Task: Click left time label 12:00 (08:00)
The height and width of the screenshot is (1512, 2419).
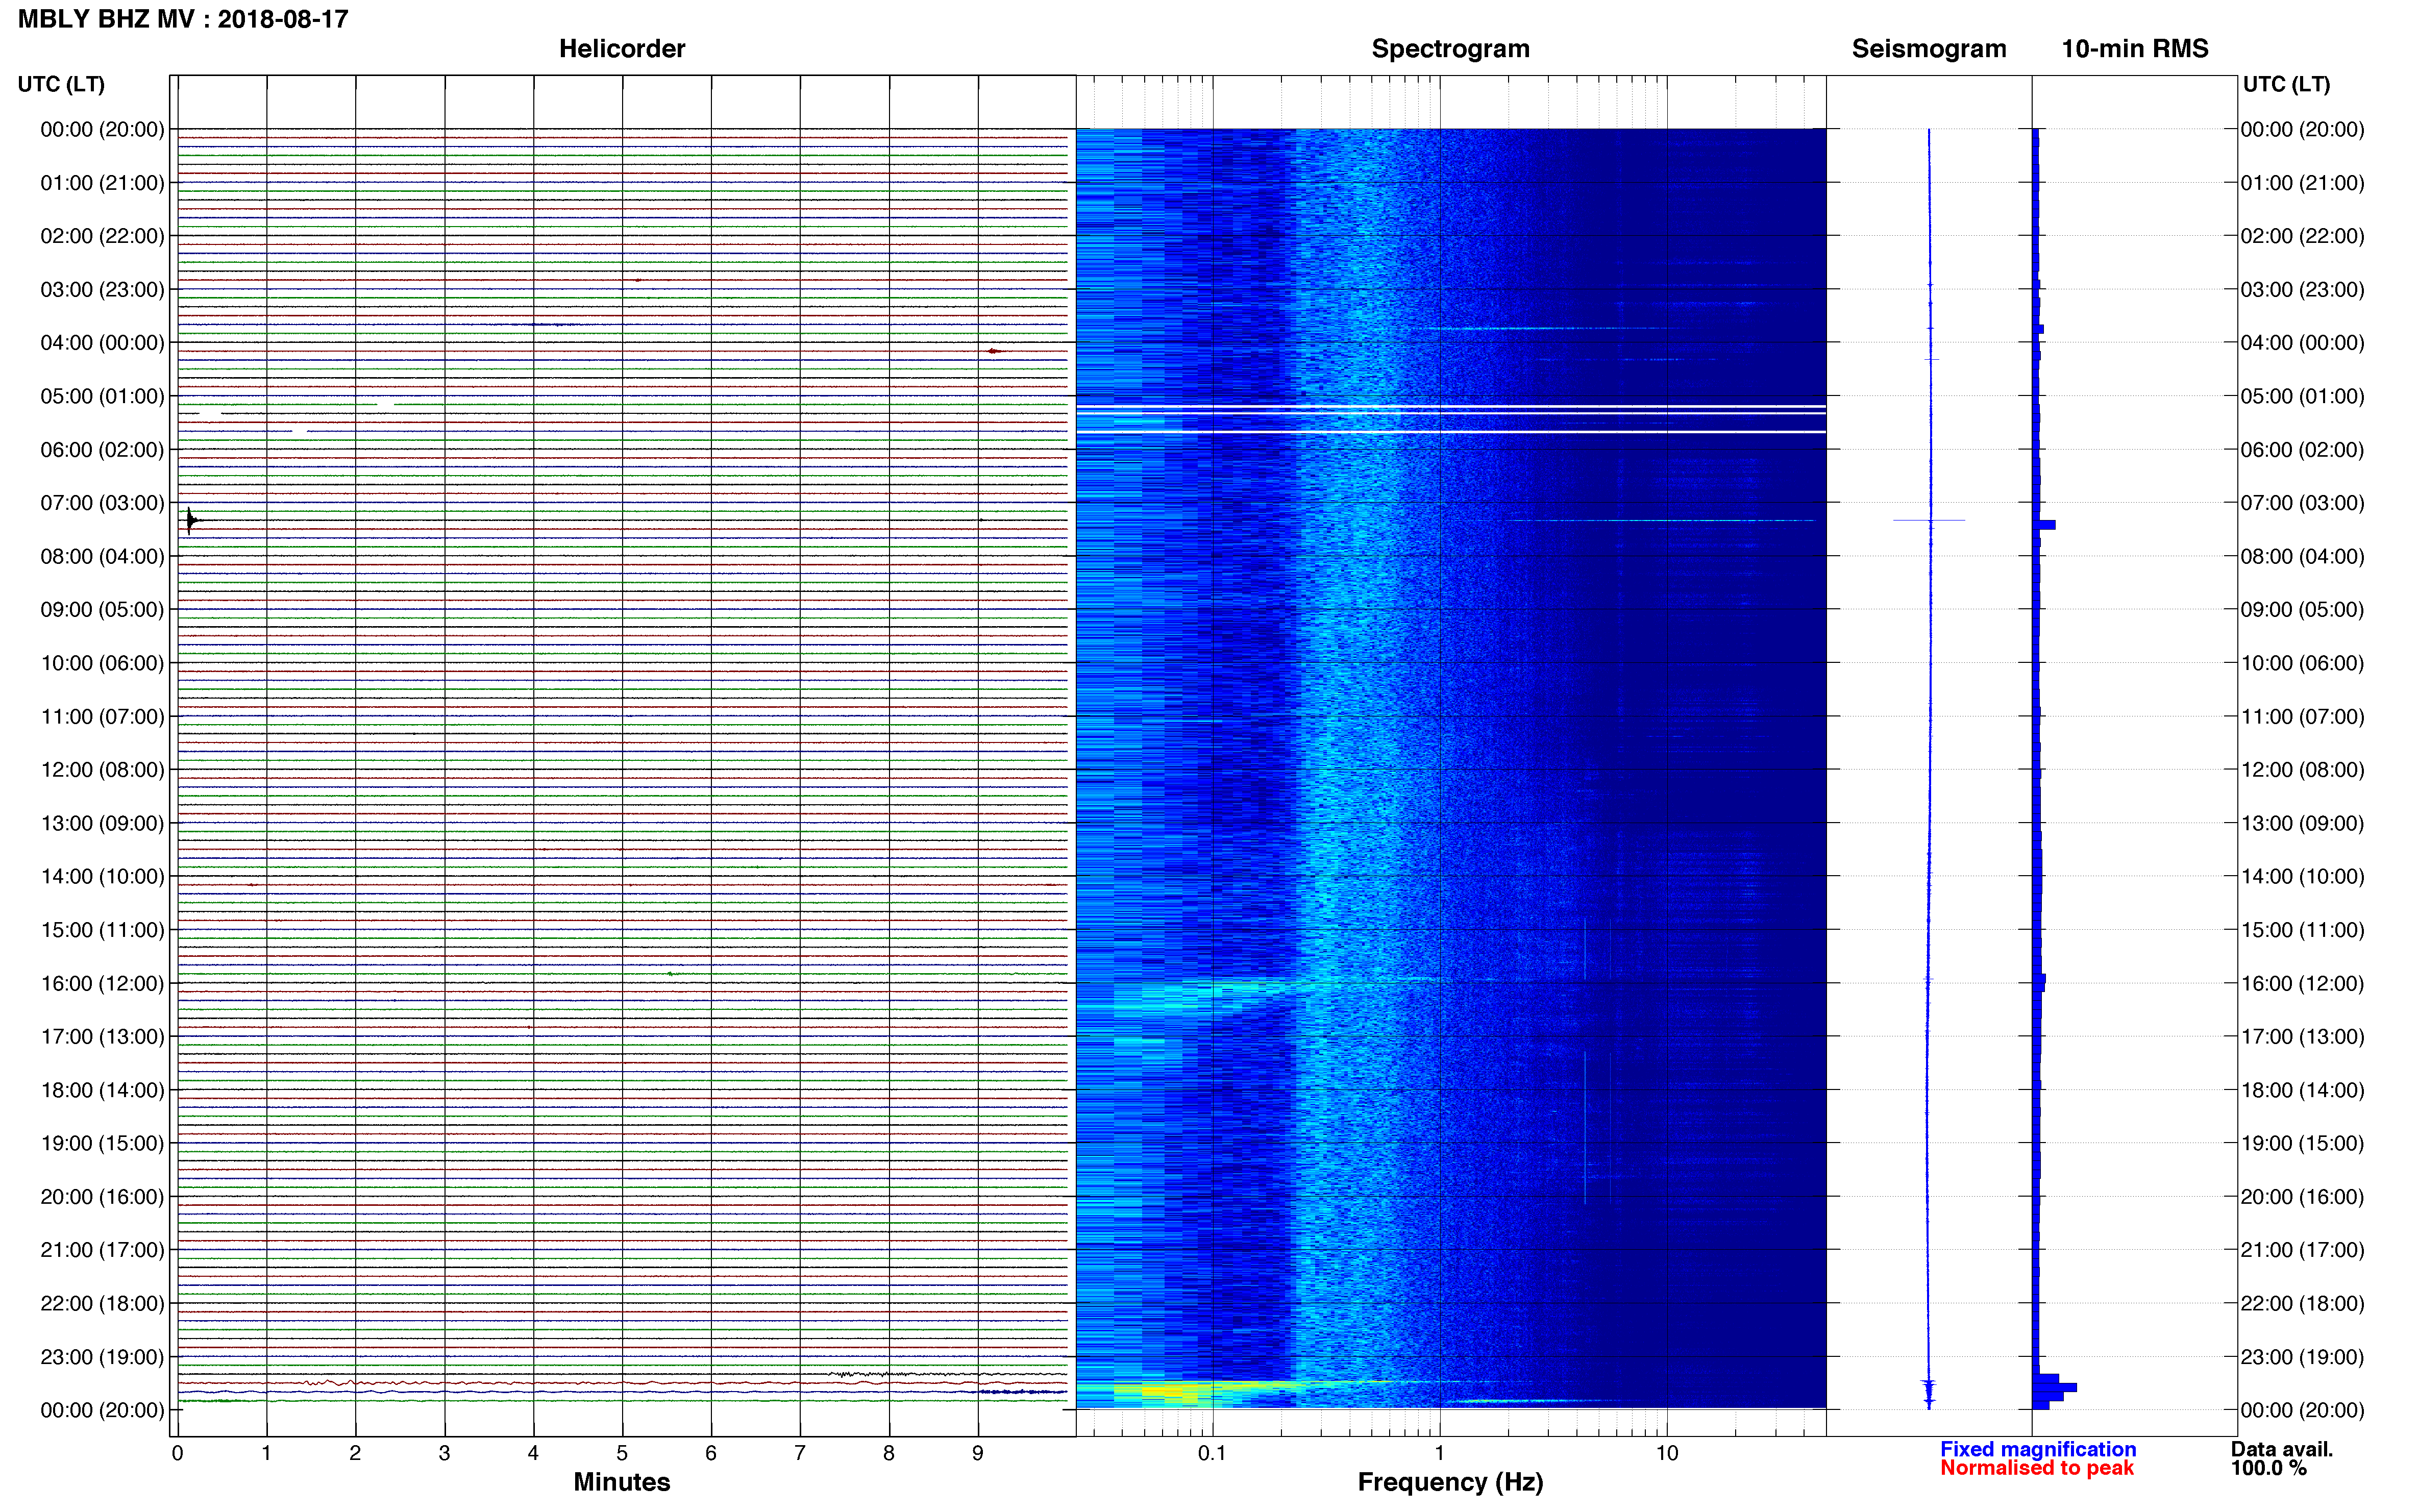Action: 102,770
